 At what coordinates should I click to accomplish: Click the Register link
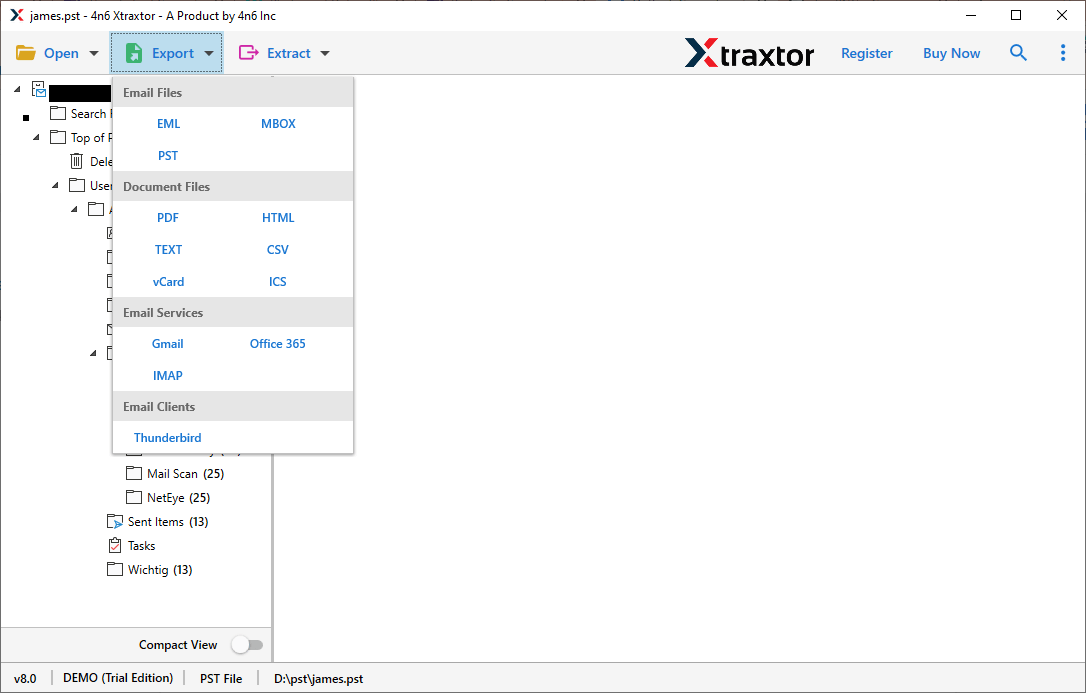866,52
